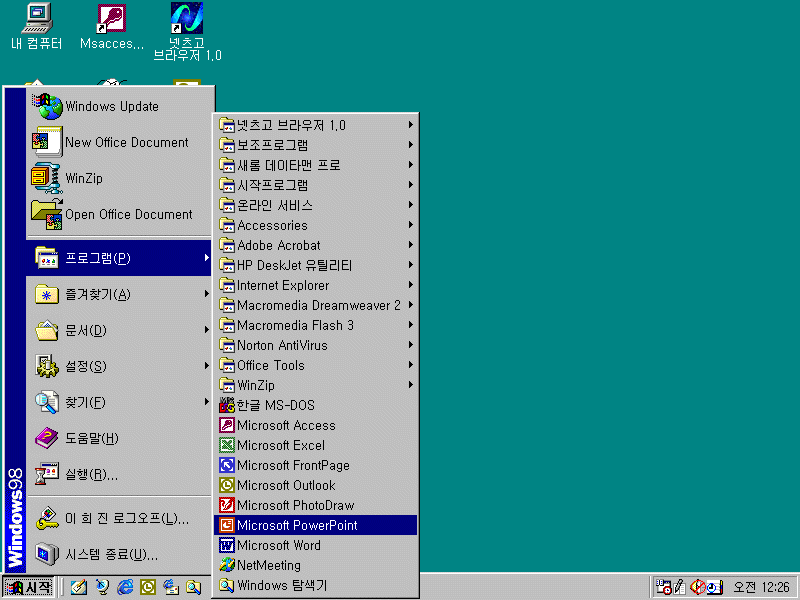Screen dimensions: 800x600
Task: Expand the Accessories folder arrow
Action: pyautogui.click(x=410, y=225)
